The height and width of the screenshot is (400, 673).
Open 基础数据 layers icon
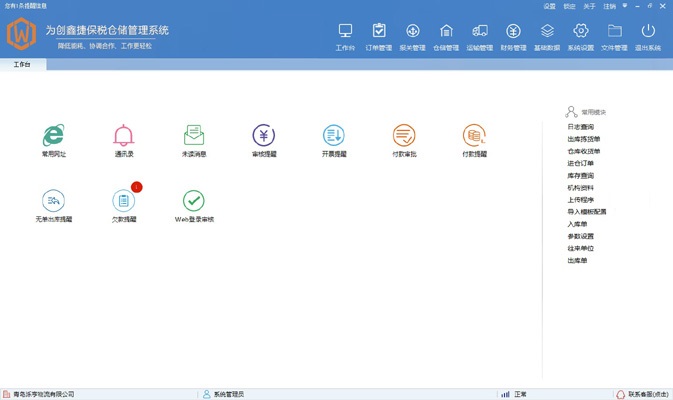(x=547, y=36)
